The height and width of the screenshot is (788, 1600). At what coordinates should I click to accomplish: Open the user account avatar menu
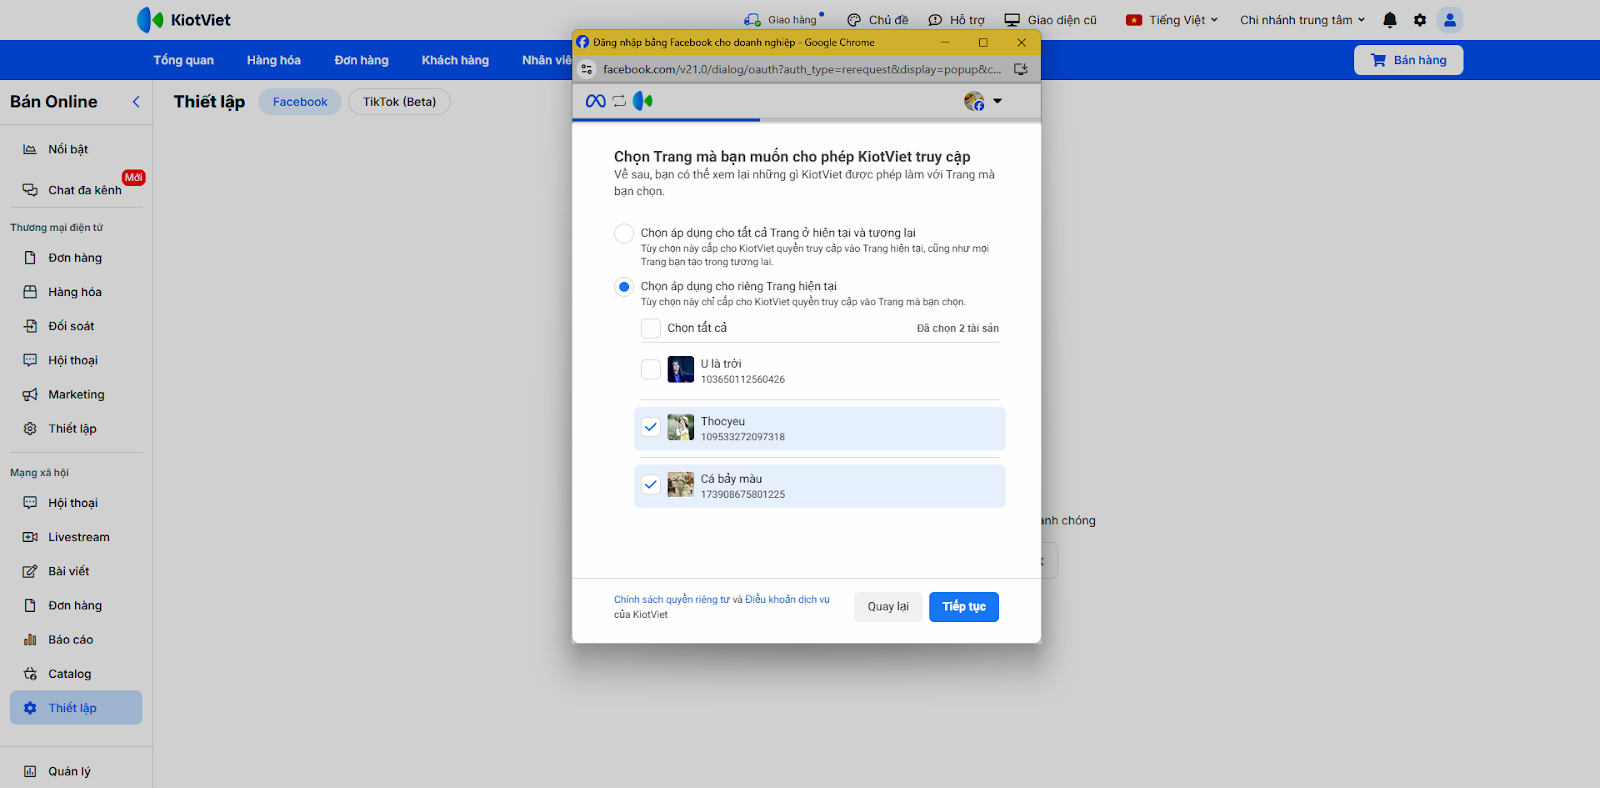click(x=1450, y=20)
